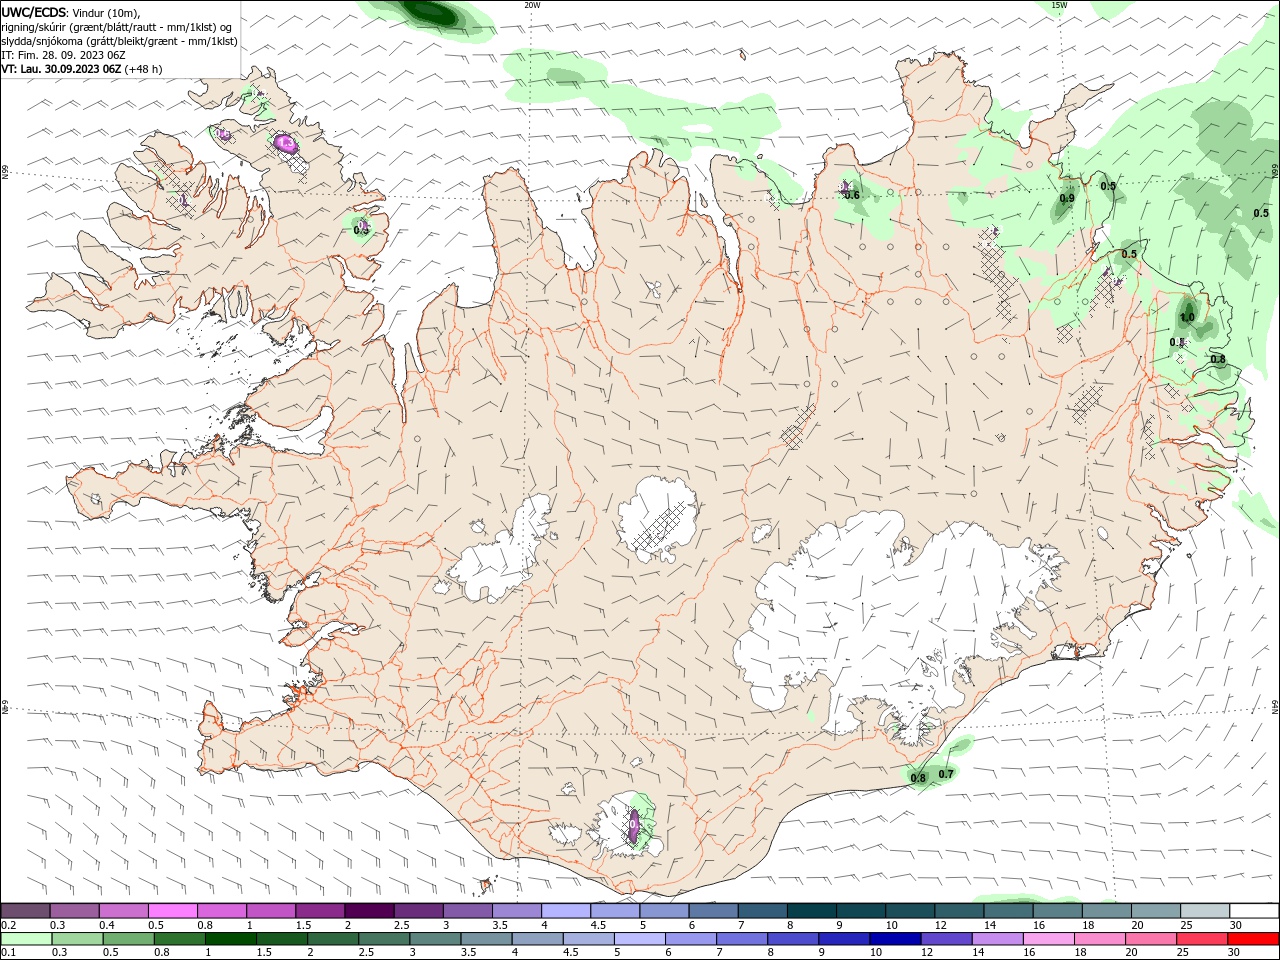The image size is (1280, 960).
Task: Click the 0.6 precipitation value on north coast
Action: 852,195
